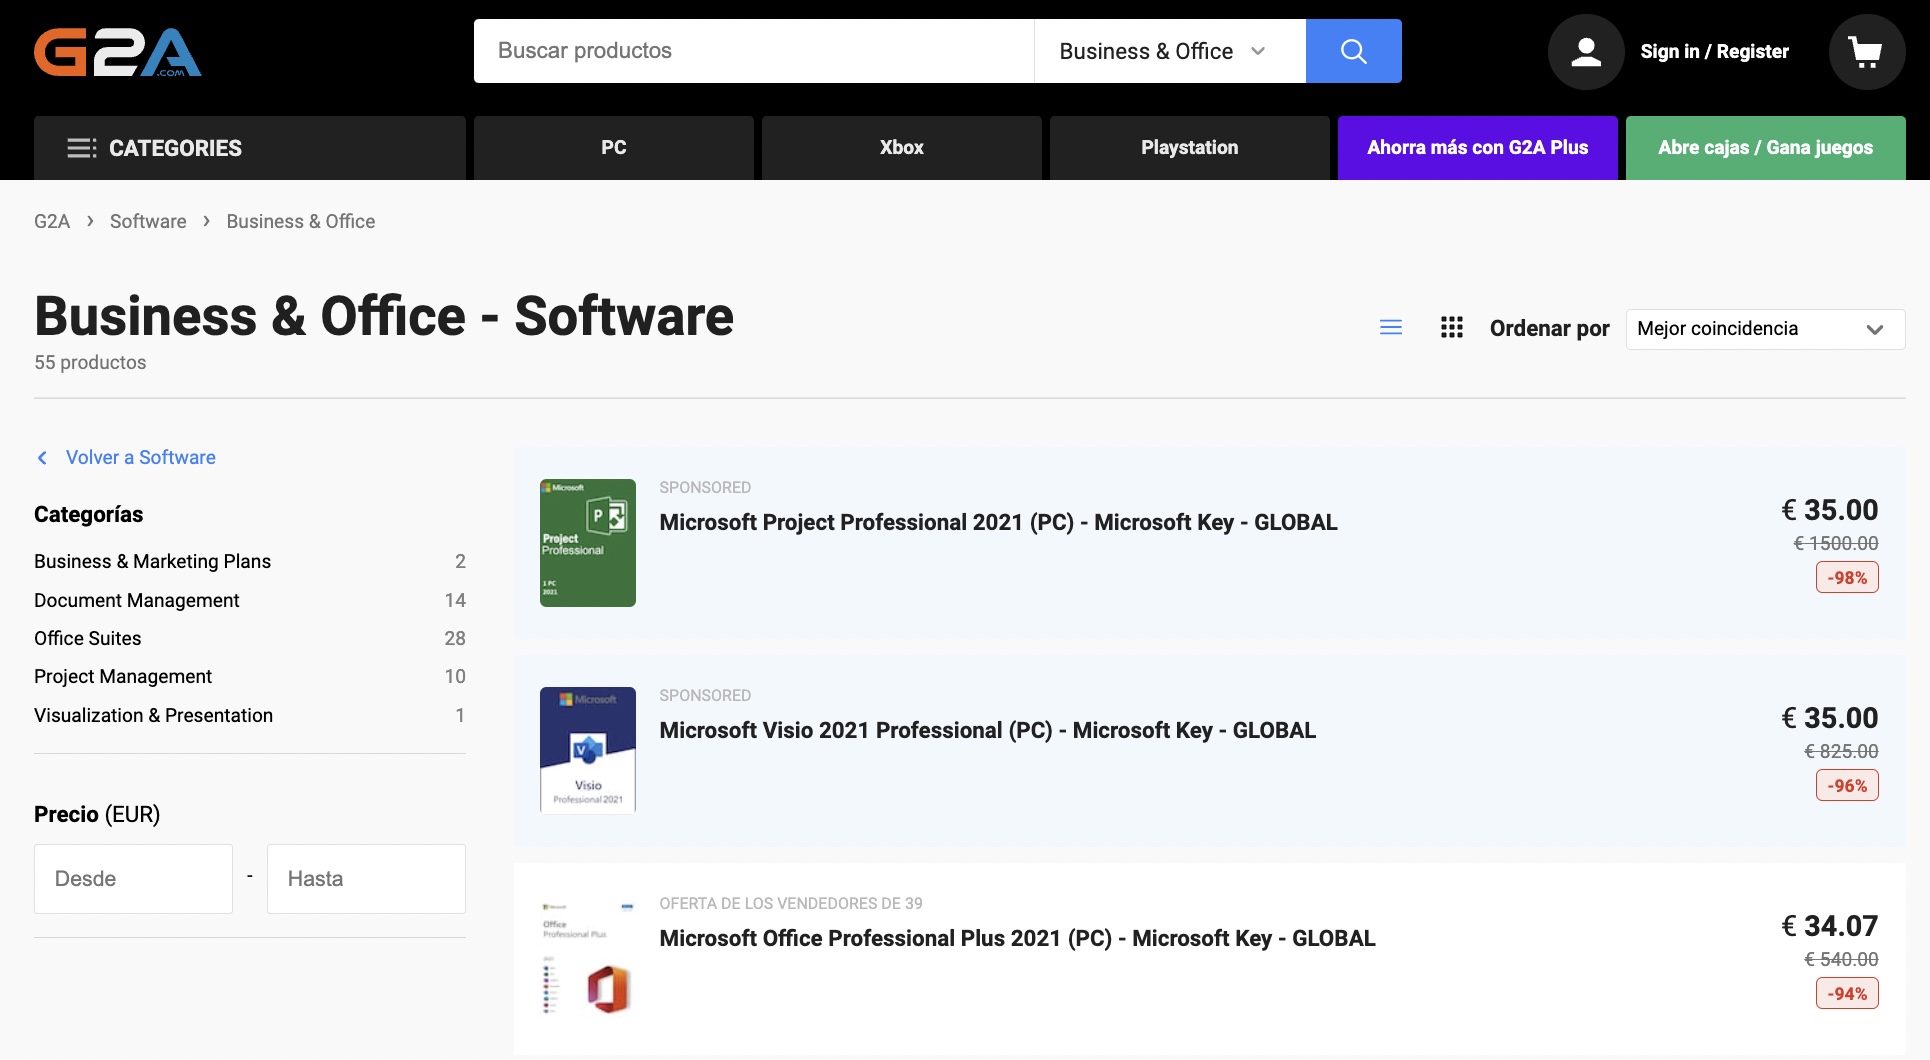The image size is (1930, 1060).
Task: Open Microsoft Visio 2021 Professional title
Action: [x=987, y=731]
